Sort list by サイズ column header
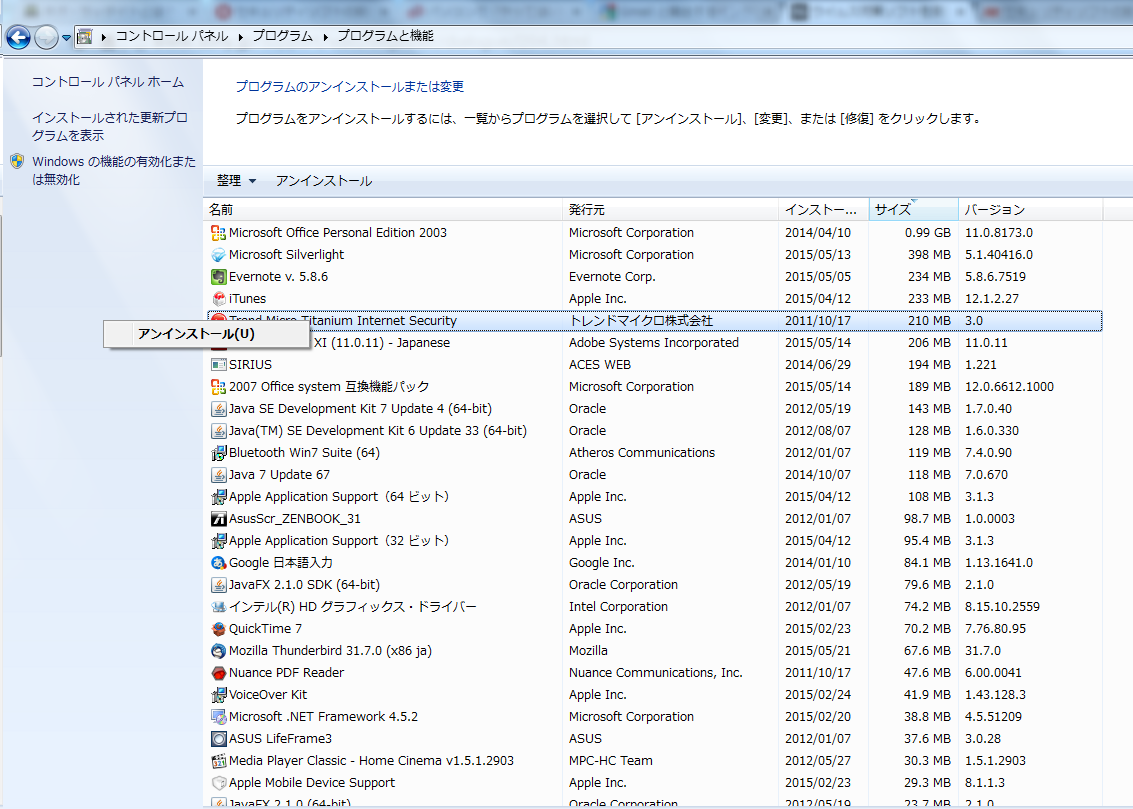Viewport: 1133px width, 809px height. point(892,210)
